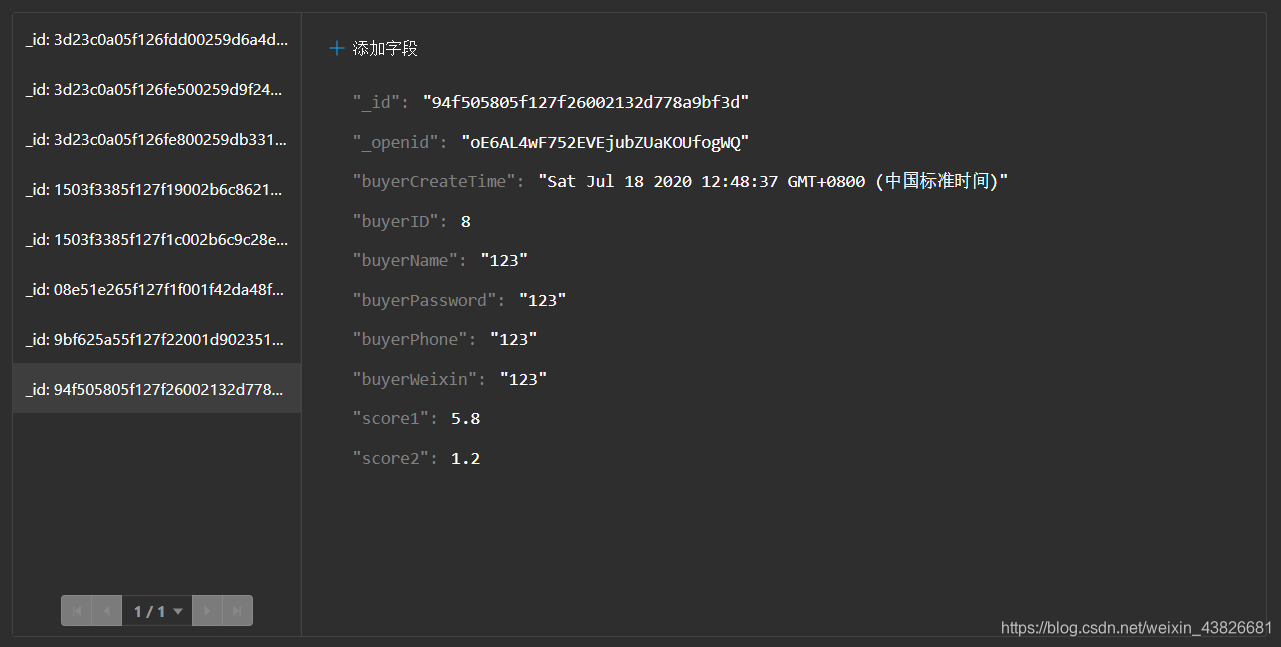Click the plus icon to add field
The width and height of the screenshot is (1281, 647).
(337, 48)
